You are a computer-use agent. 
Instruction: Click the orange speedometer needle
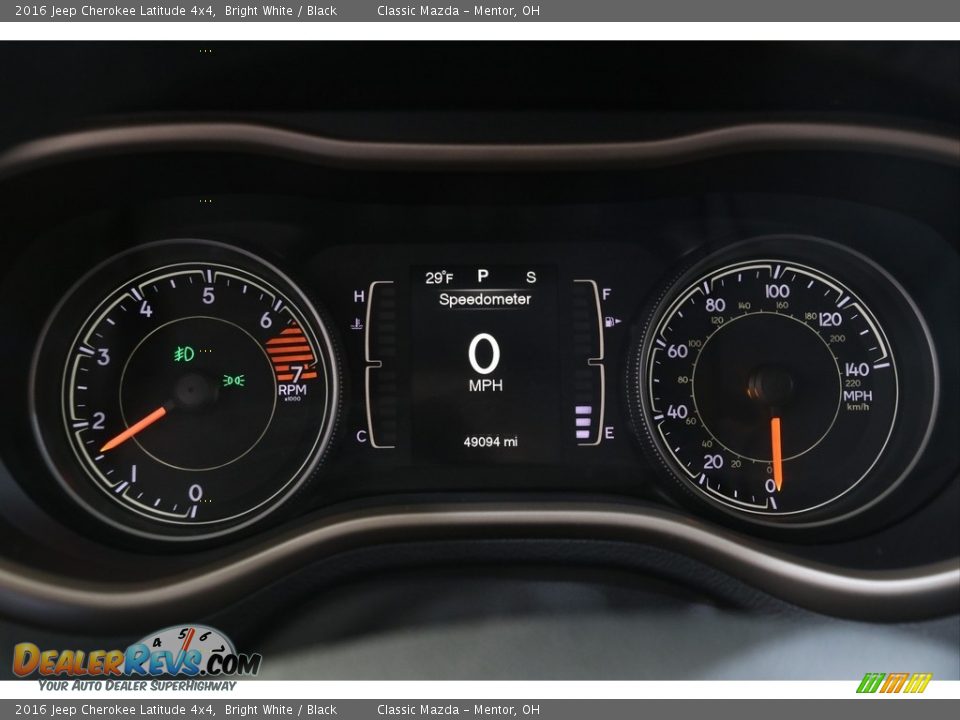pyautogui.click(x=776, y=450)
